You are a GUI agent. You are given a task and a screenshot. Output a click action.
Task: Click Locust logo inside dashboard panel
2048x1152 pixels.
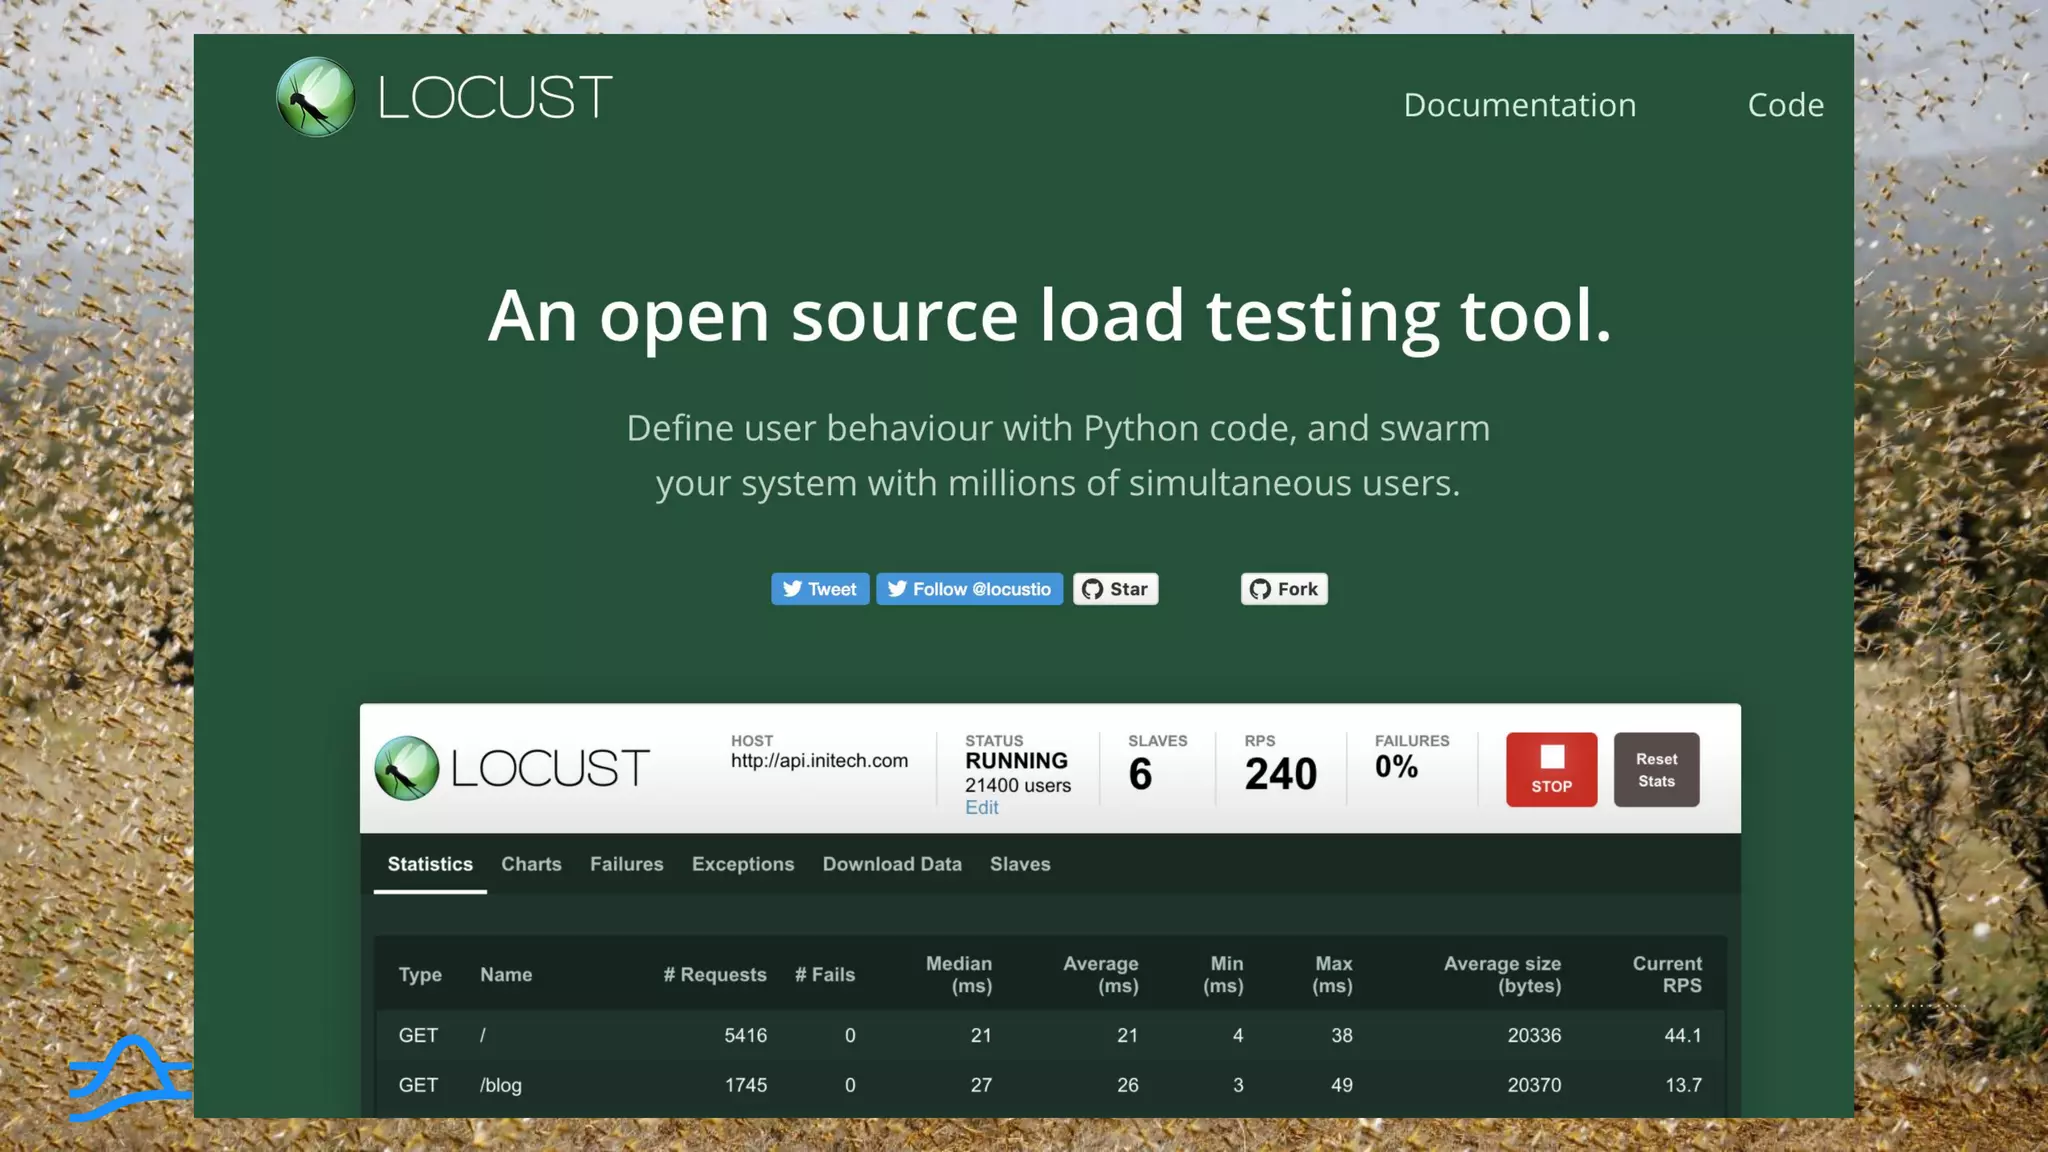407,768
